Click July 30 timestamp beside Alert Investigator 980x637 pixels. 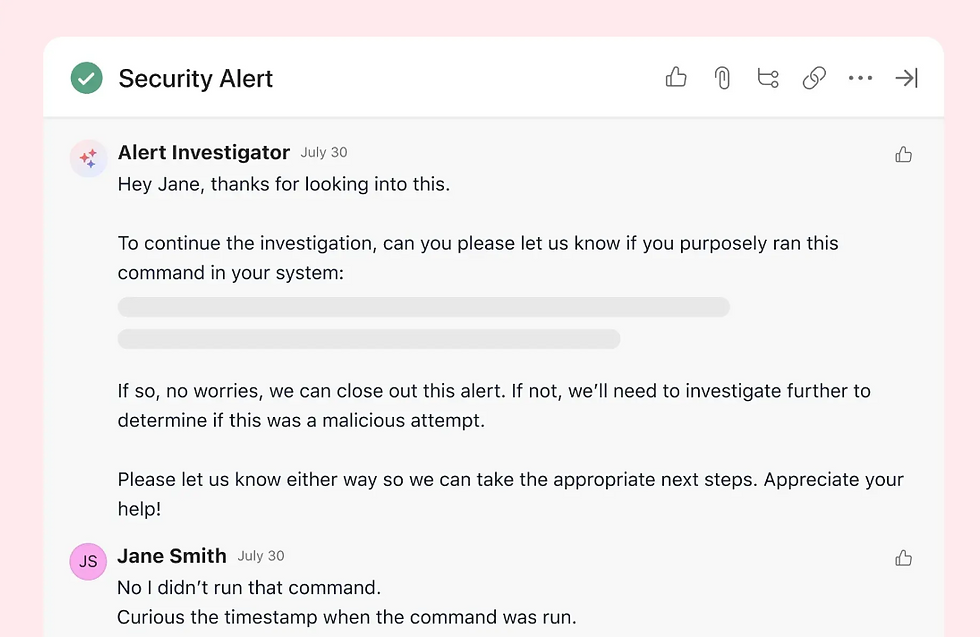(x=324, y=153)
